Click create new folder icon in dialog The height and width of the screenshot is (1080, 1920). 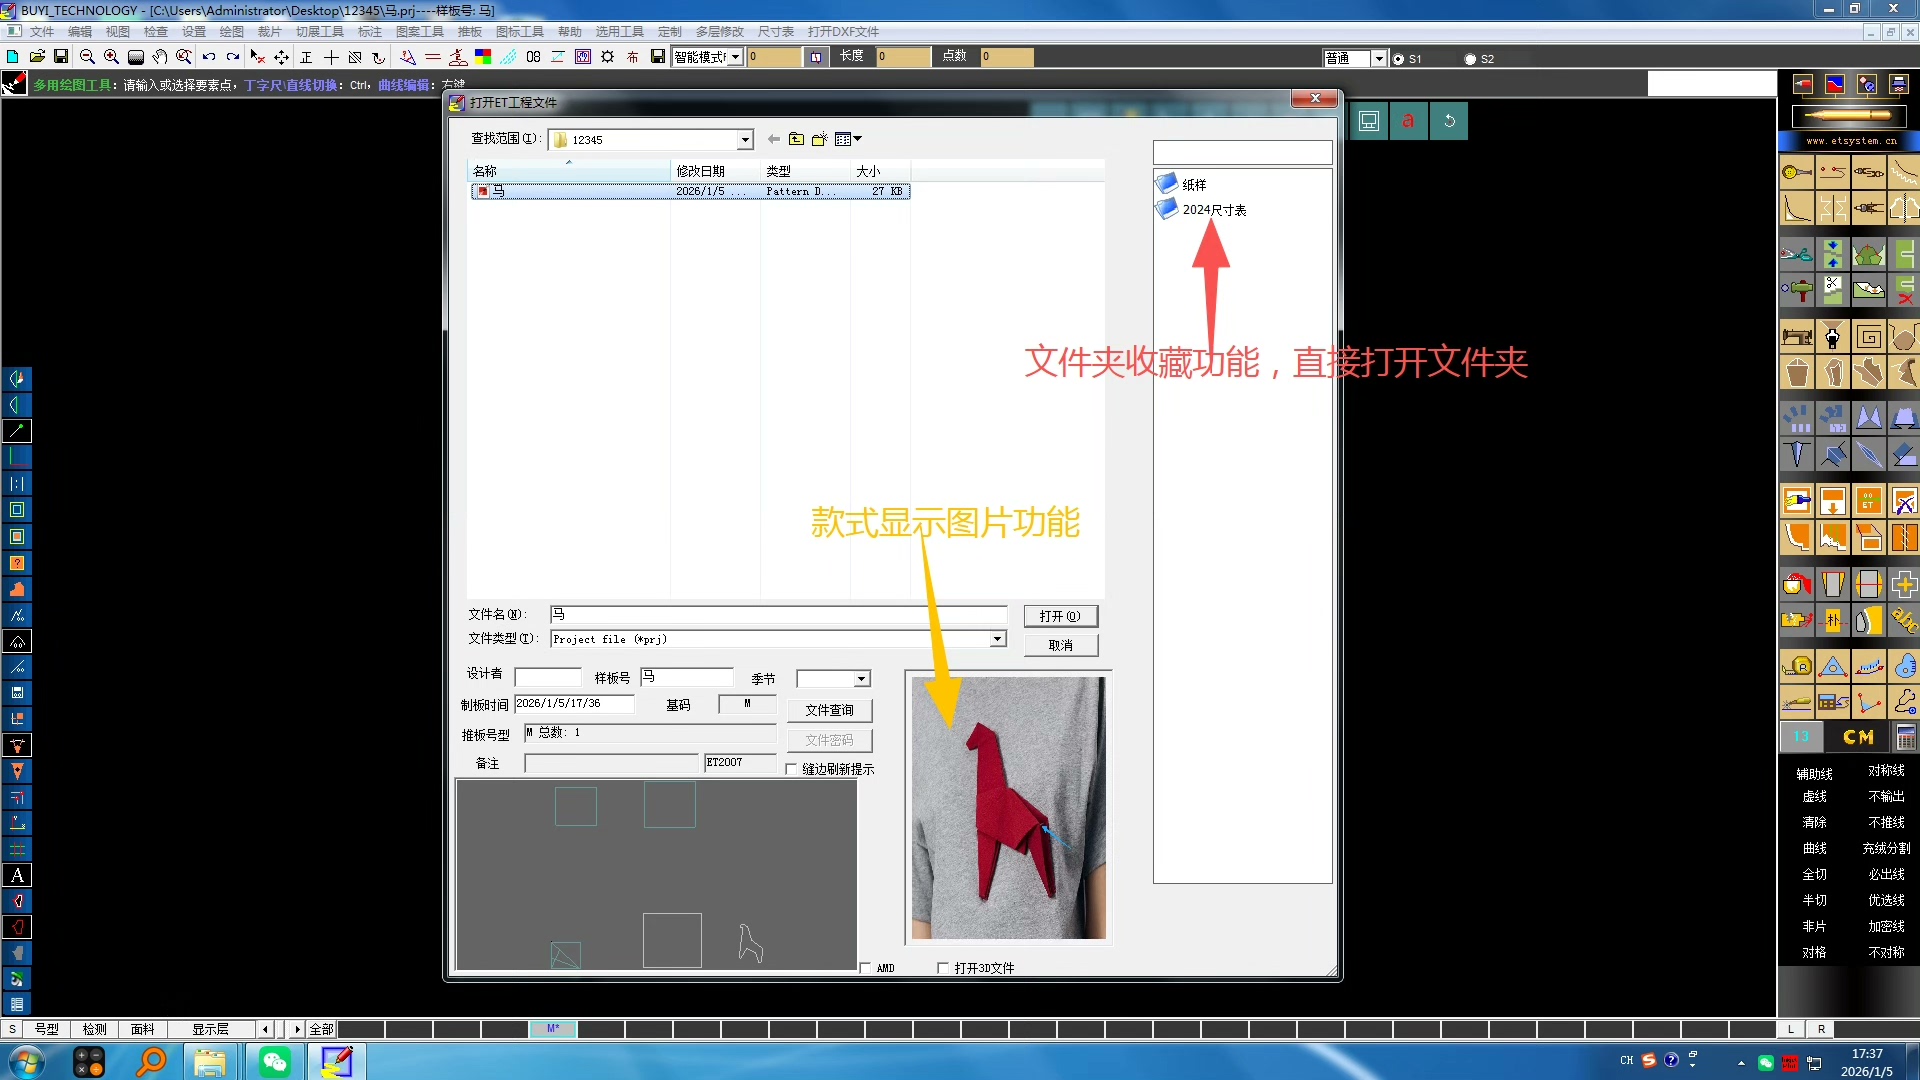819,139
